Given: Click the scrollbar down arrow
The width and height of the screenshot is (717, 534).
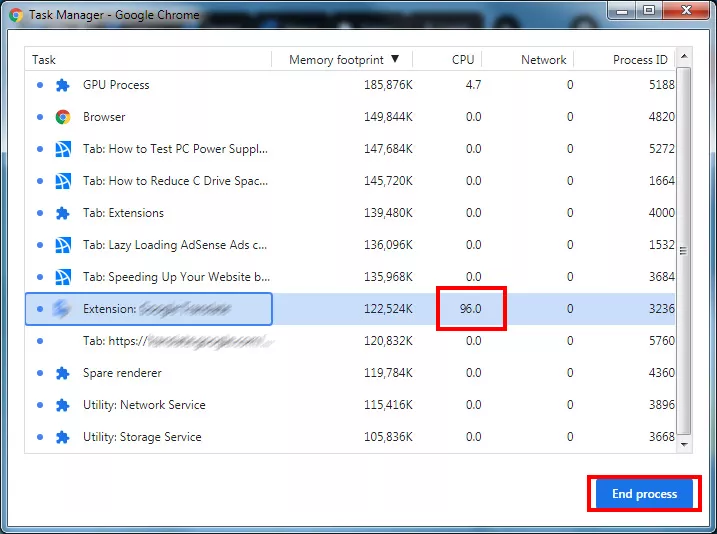Looking at the screenshot, I should pos(684,444).
